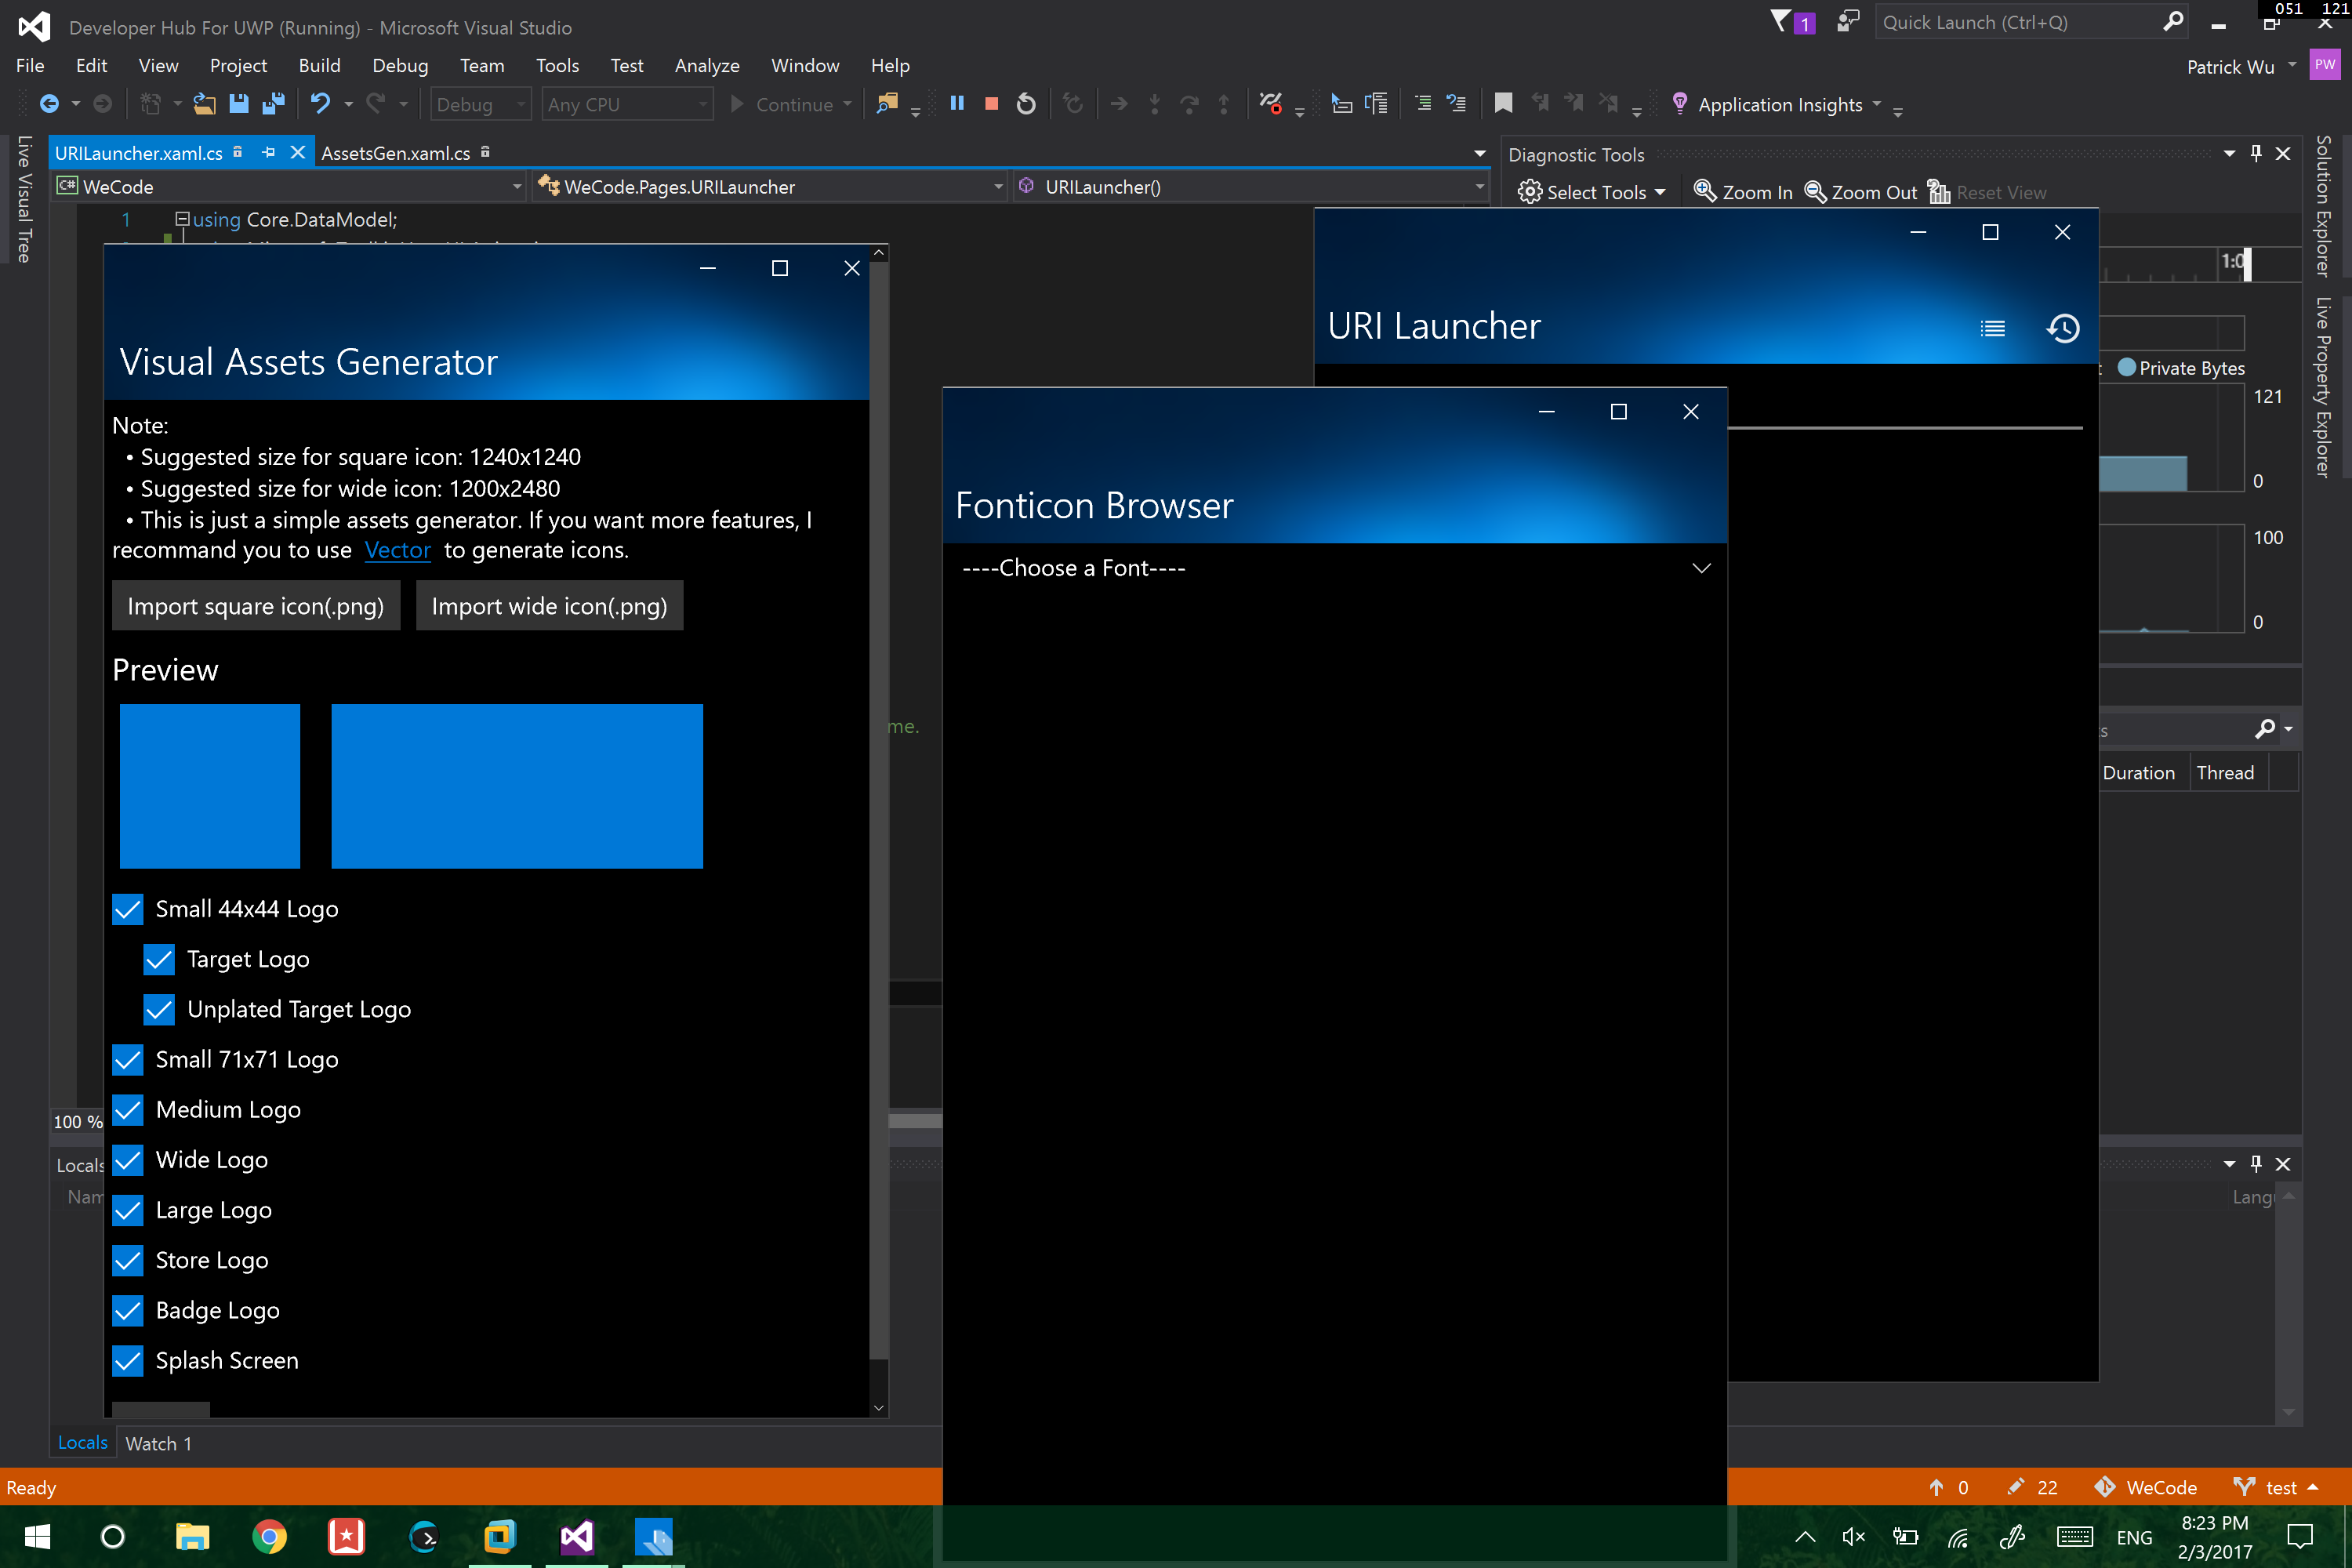The height and width of the screenshot is (1568, 2352).
Task: Toggle Small 71x71 Logo checkbox
Action: [x=128, y=1059]
